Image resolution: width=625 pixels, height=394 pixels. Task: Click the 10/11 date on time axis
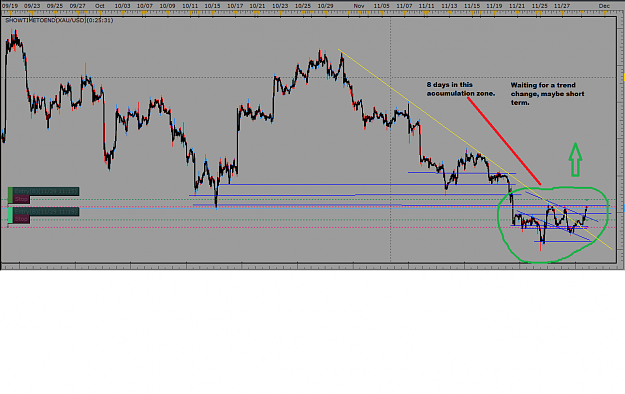pyautogui.click(x=190, y=6)
